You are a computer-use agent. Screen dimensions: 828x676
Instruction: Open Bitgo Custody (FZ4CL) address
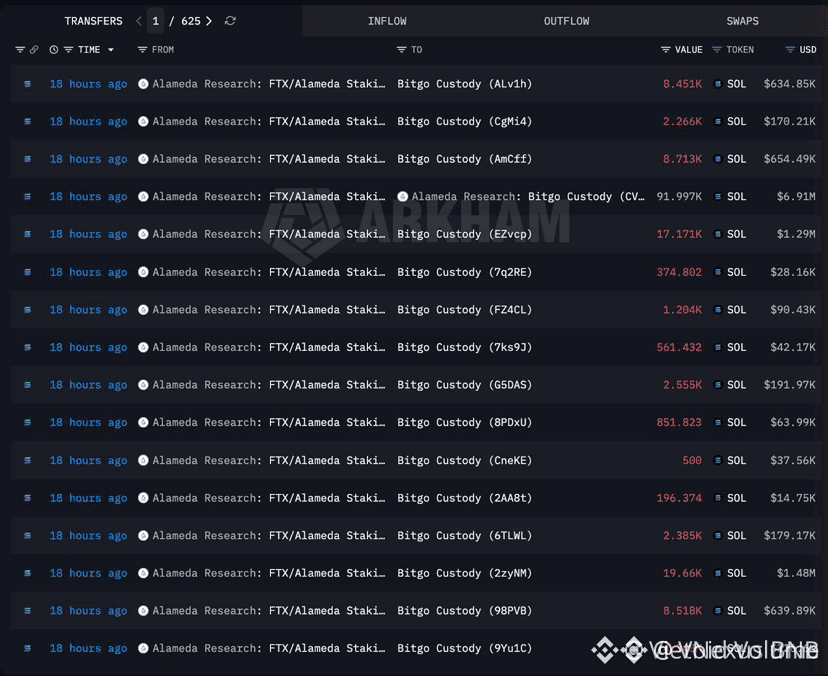(x=465, y=309)
